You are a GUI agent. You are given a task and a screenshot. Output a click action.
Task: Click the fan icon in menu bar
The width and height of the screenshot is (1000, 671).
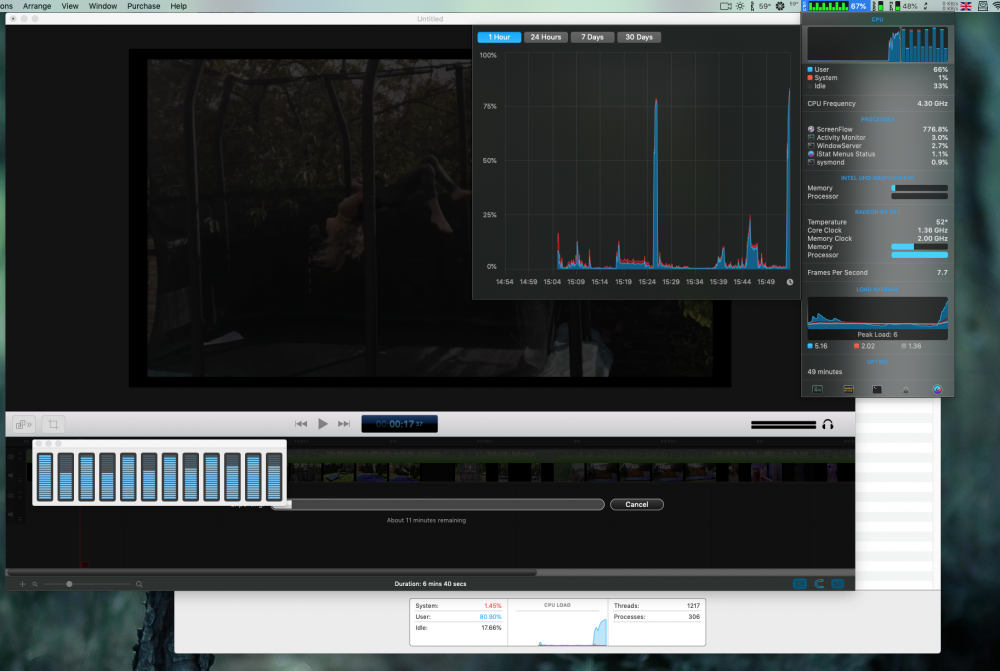(x=780, y=6)
